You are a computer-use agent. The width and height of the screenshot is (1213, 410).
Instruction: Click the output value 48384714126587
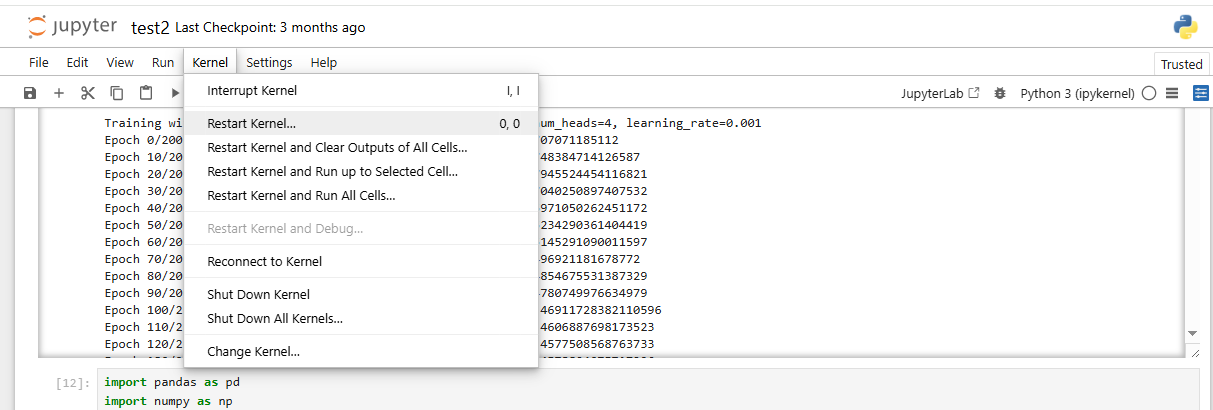tap(590, 157)
